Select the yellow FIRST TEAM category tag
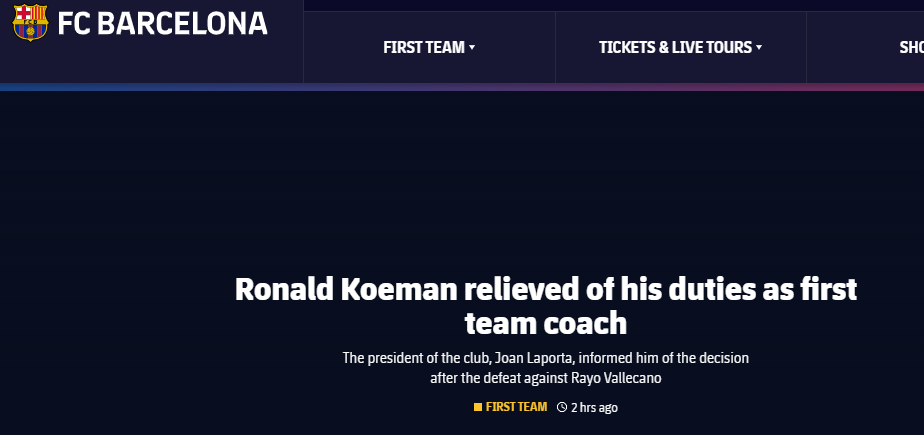The height and width of the screenshot is (435, 924). click(x=516, y=407)
